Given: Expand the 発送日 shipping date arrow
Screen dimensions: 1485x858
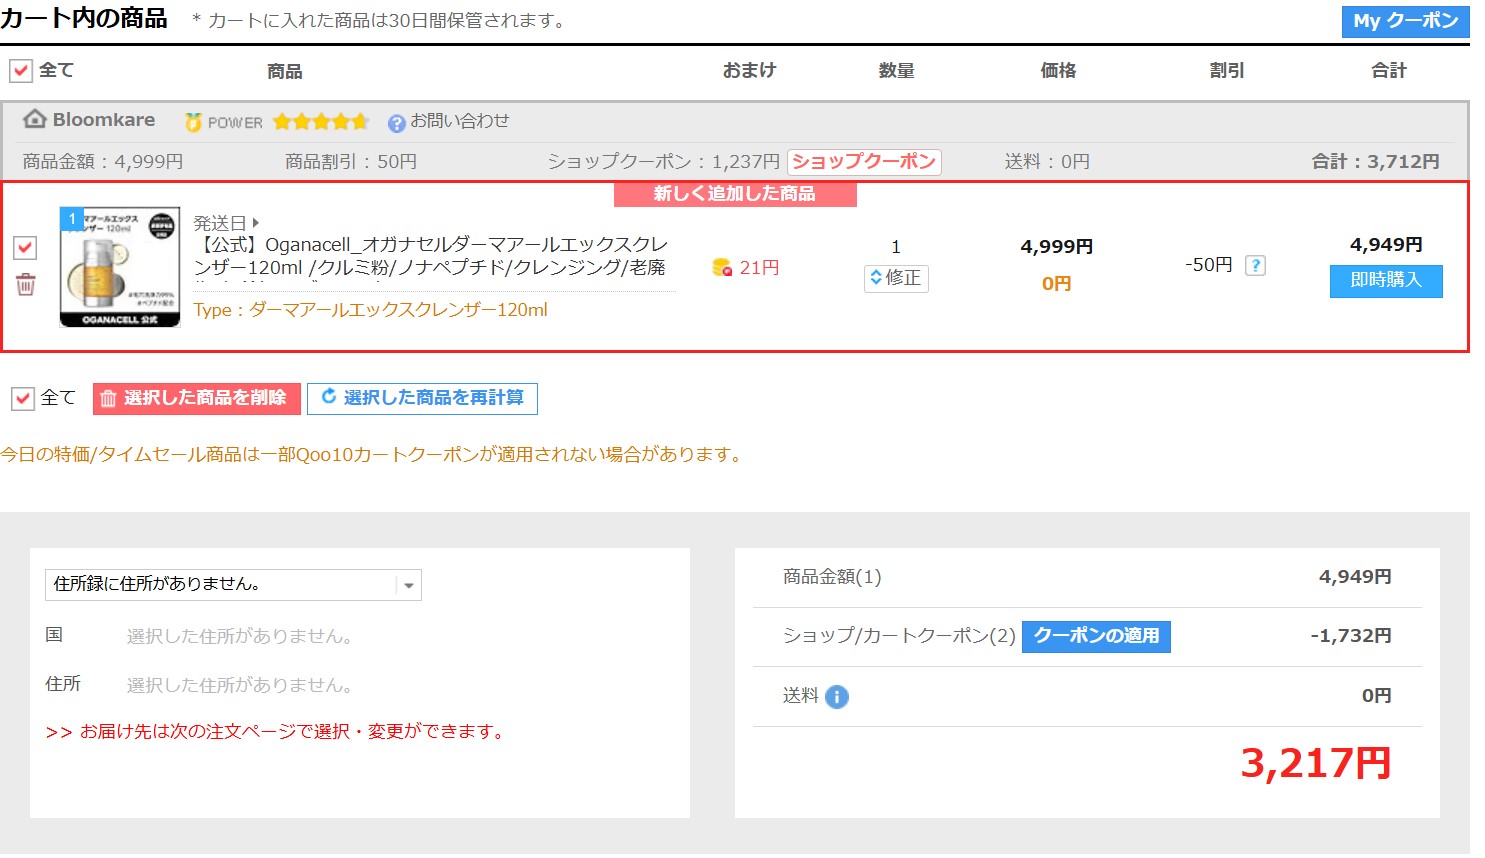Looking at the screenshot, I should pos(256,223).
